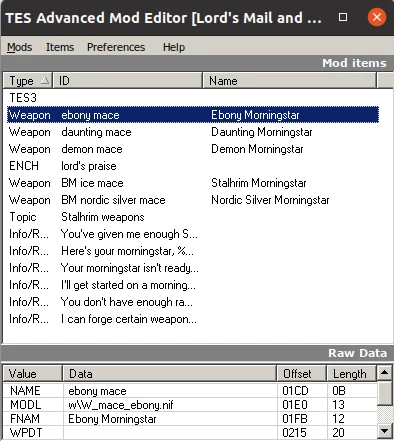394x441 pixels.
Task: Select the FNAM raw data row
Action: (190, 418)
